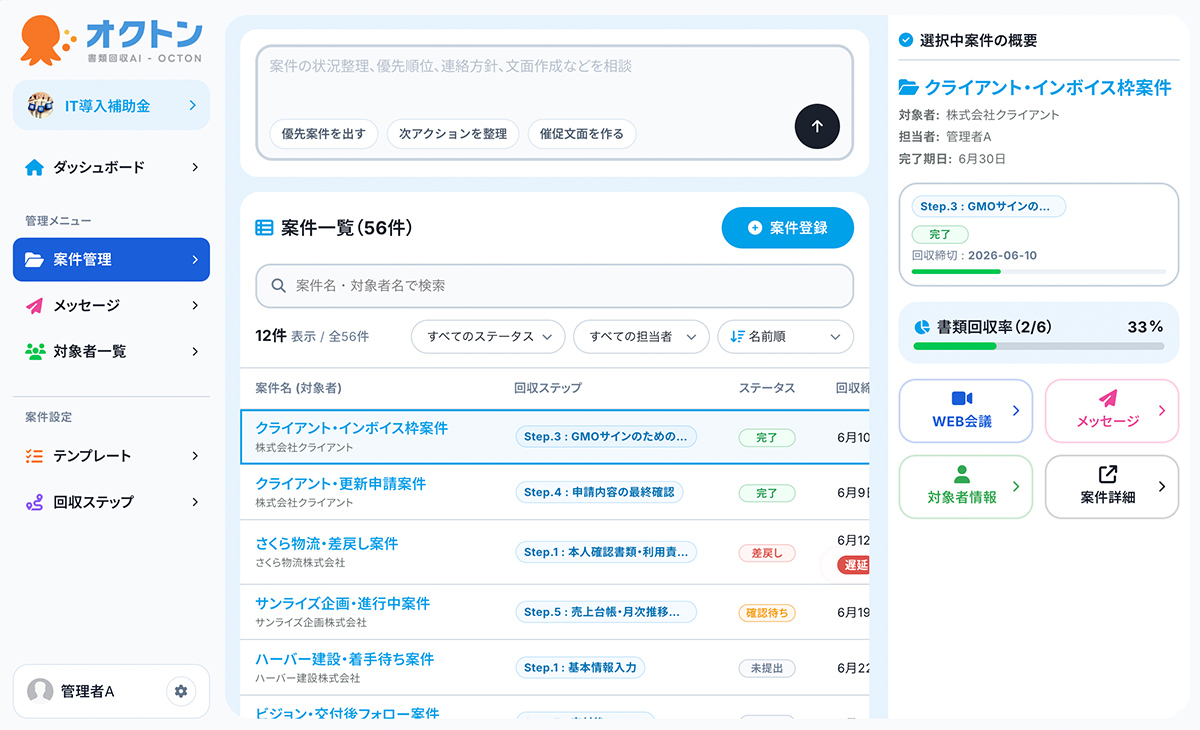This screenshot has height=730, width=1200.
Task: Open クライアント・更新申請案件 row link
Action: (340, 484)
